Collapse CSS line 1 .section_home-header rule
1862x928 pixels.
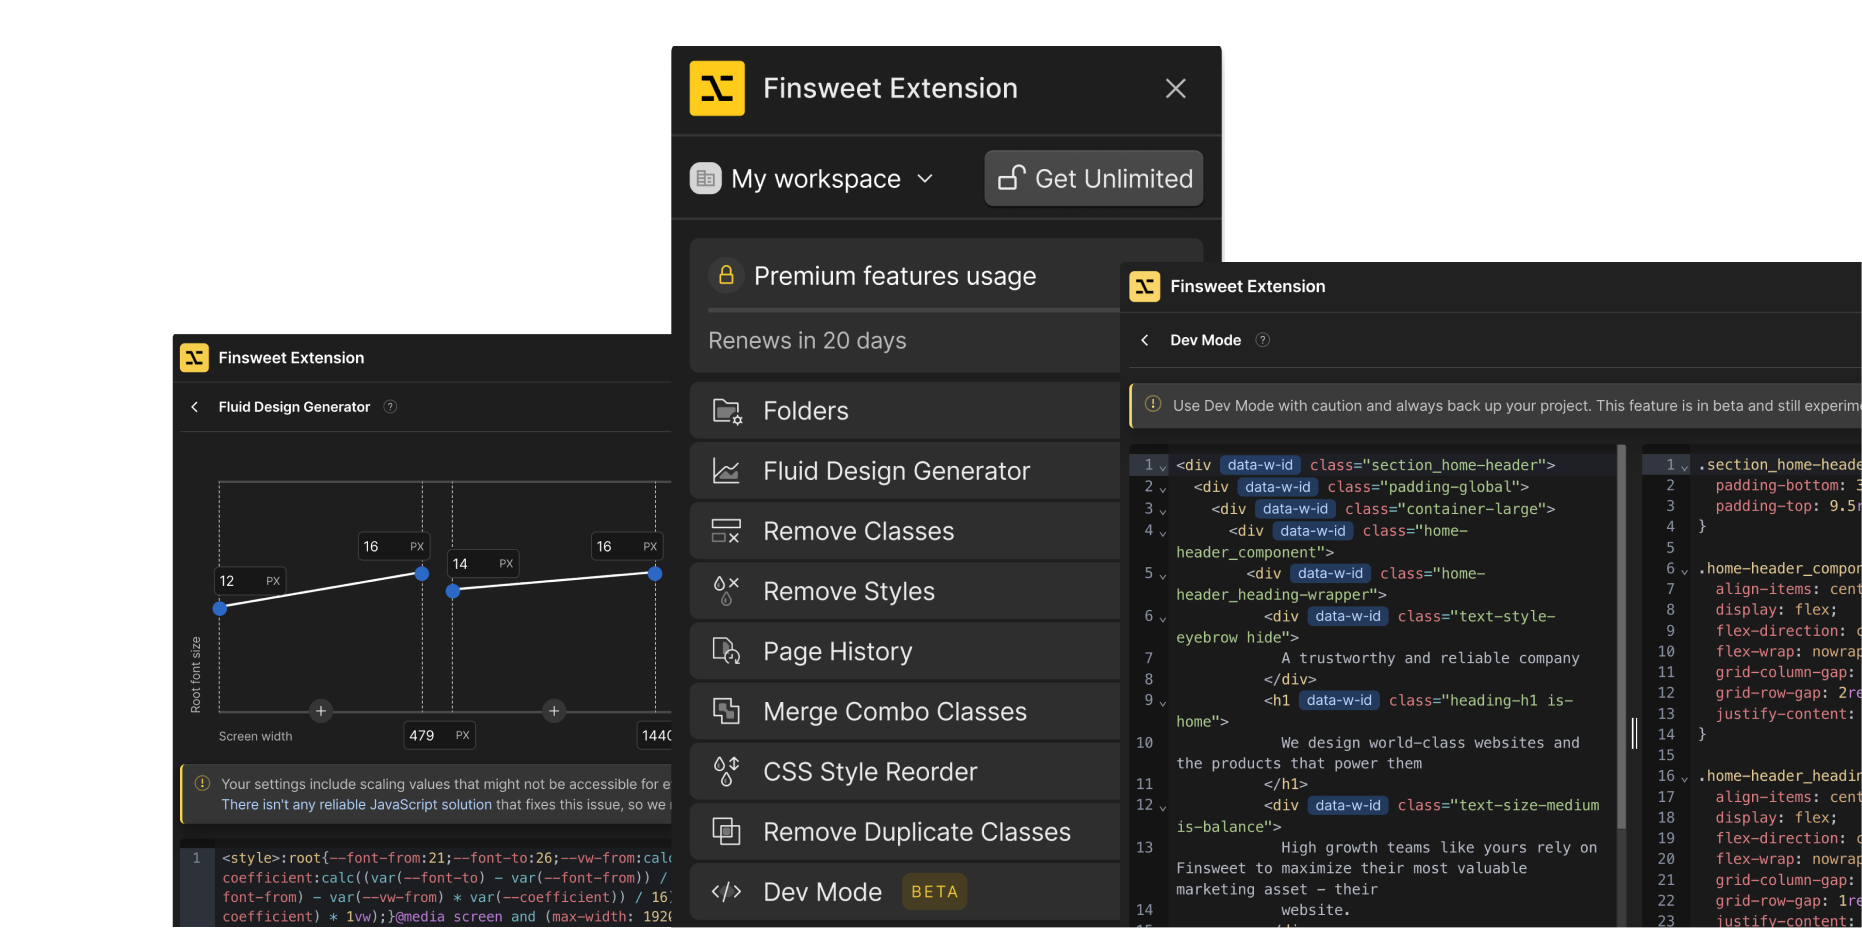coord(1685,467)
